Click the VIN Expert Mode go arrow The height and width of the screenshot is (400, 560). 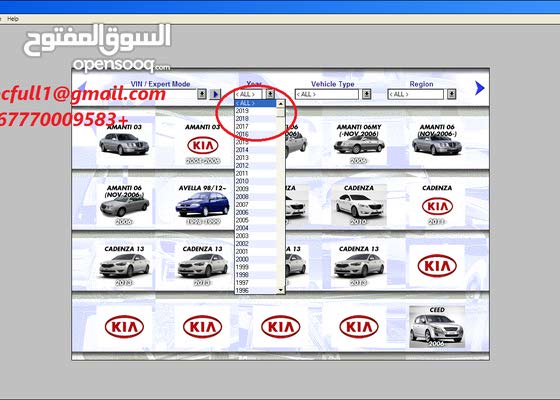(215, 94)
